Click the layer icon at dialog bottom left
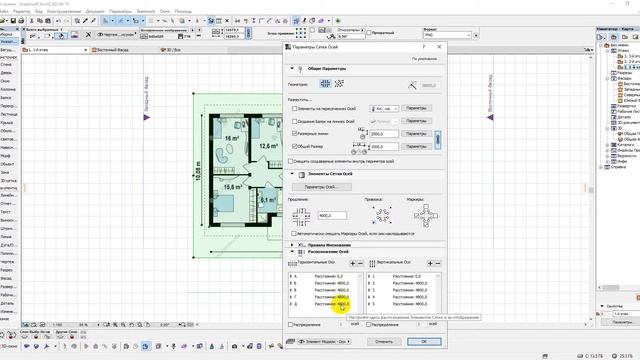This screenshot has height=360, width=640. (x=291, y=341)
